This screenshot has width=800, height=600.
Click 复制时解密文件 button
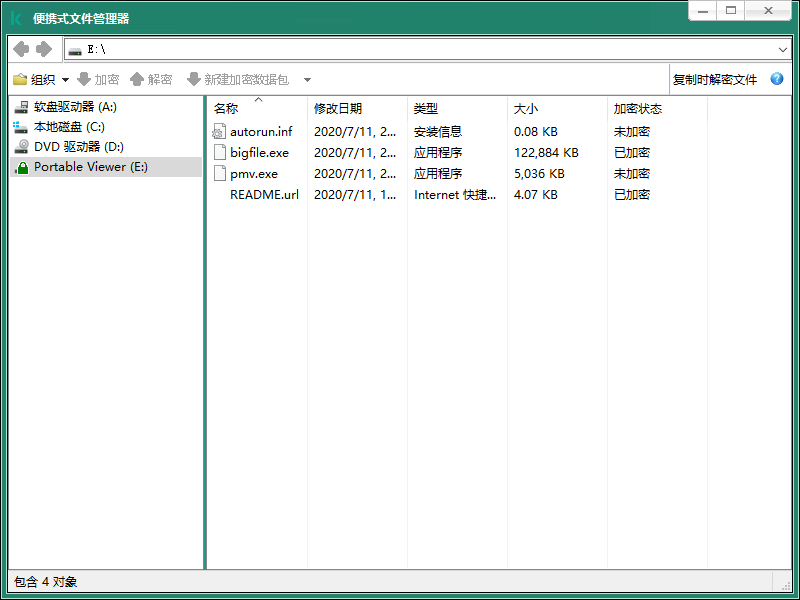714,79
